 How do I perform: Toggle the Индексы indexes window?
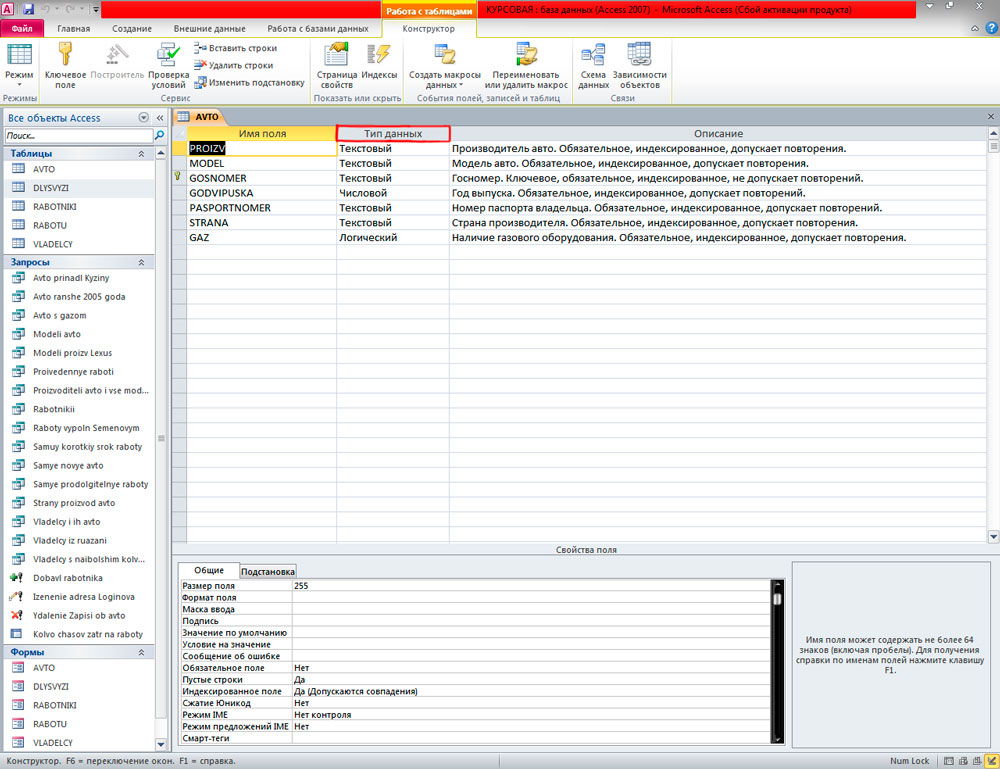coord(379,62)
